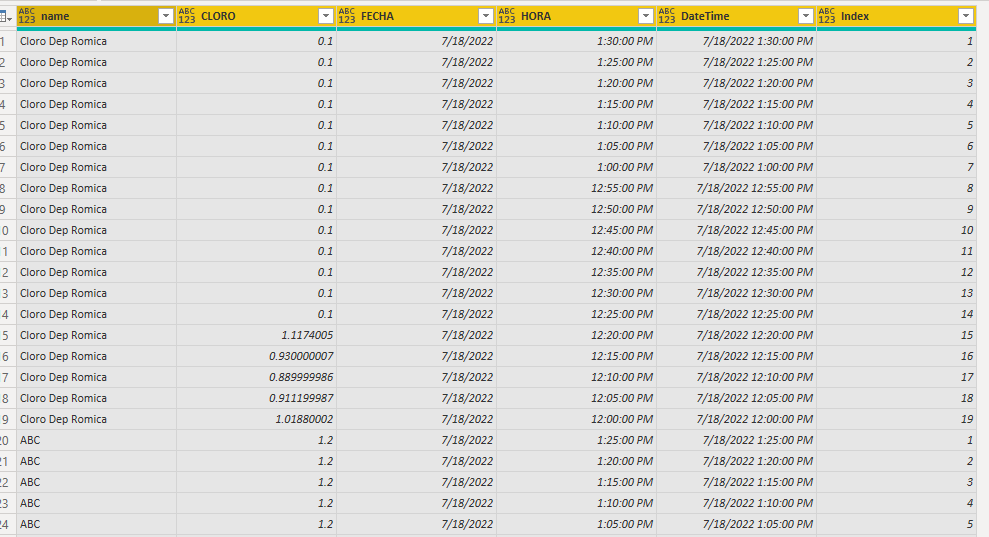Click CLORO cell with value 0.930000007

click(x=257, y=356)
